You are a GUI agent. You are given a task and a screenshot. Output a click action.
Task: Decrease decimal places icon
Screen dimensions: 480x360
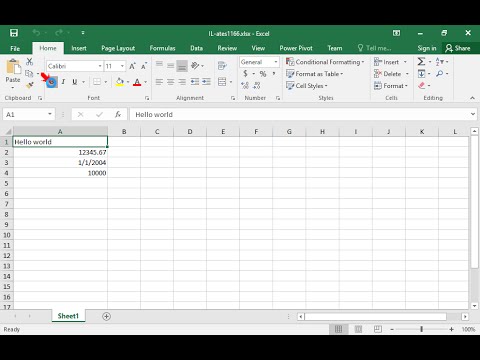coord(257,86)
